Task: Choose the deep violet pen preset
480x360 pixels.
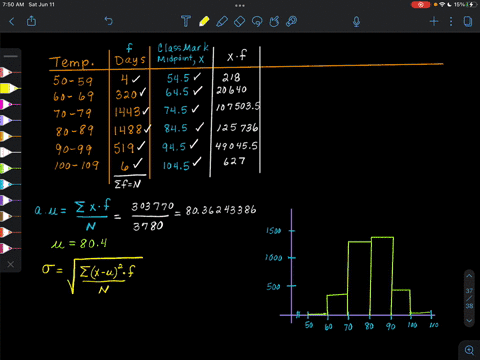Action: [x=10, y=200]
